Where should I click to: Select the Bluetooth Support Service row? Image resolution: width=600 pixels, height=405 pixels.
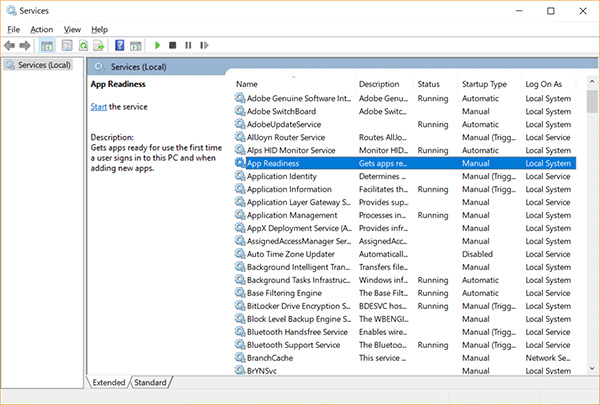pos(293,345)
